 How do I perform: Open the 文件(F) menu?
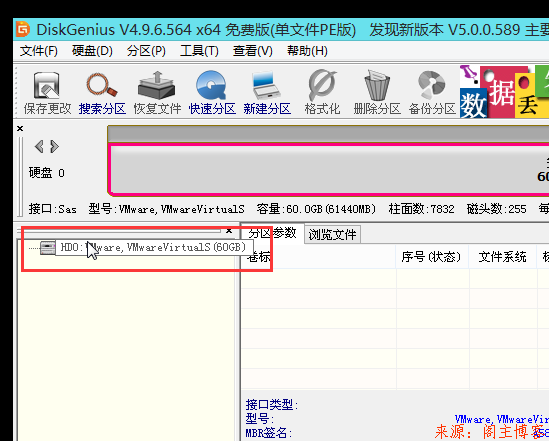click(x=39, y=51)
